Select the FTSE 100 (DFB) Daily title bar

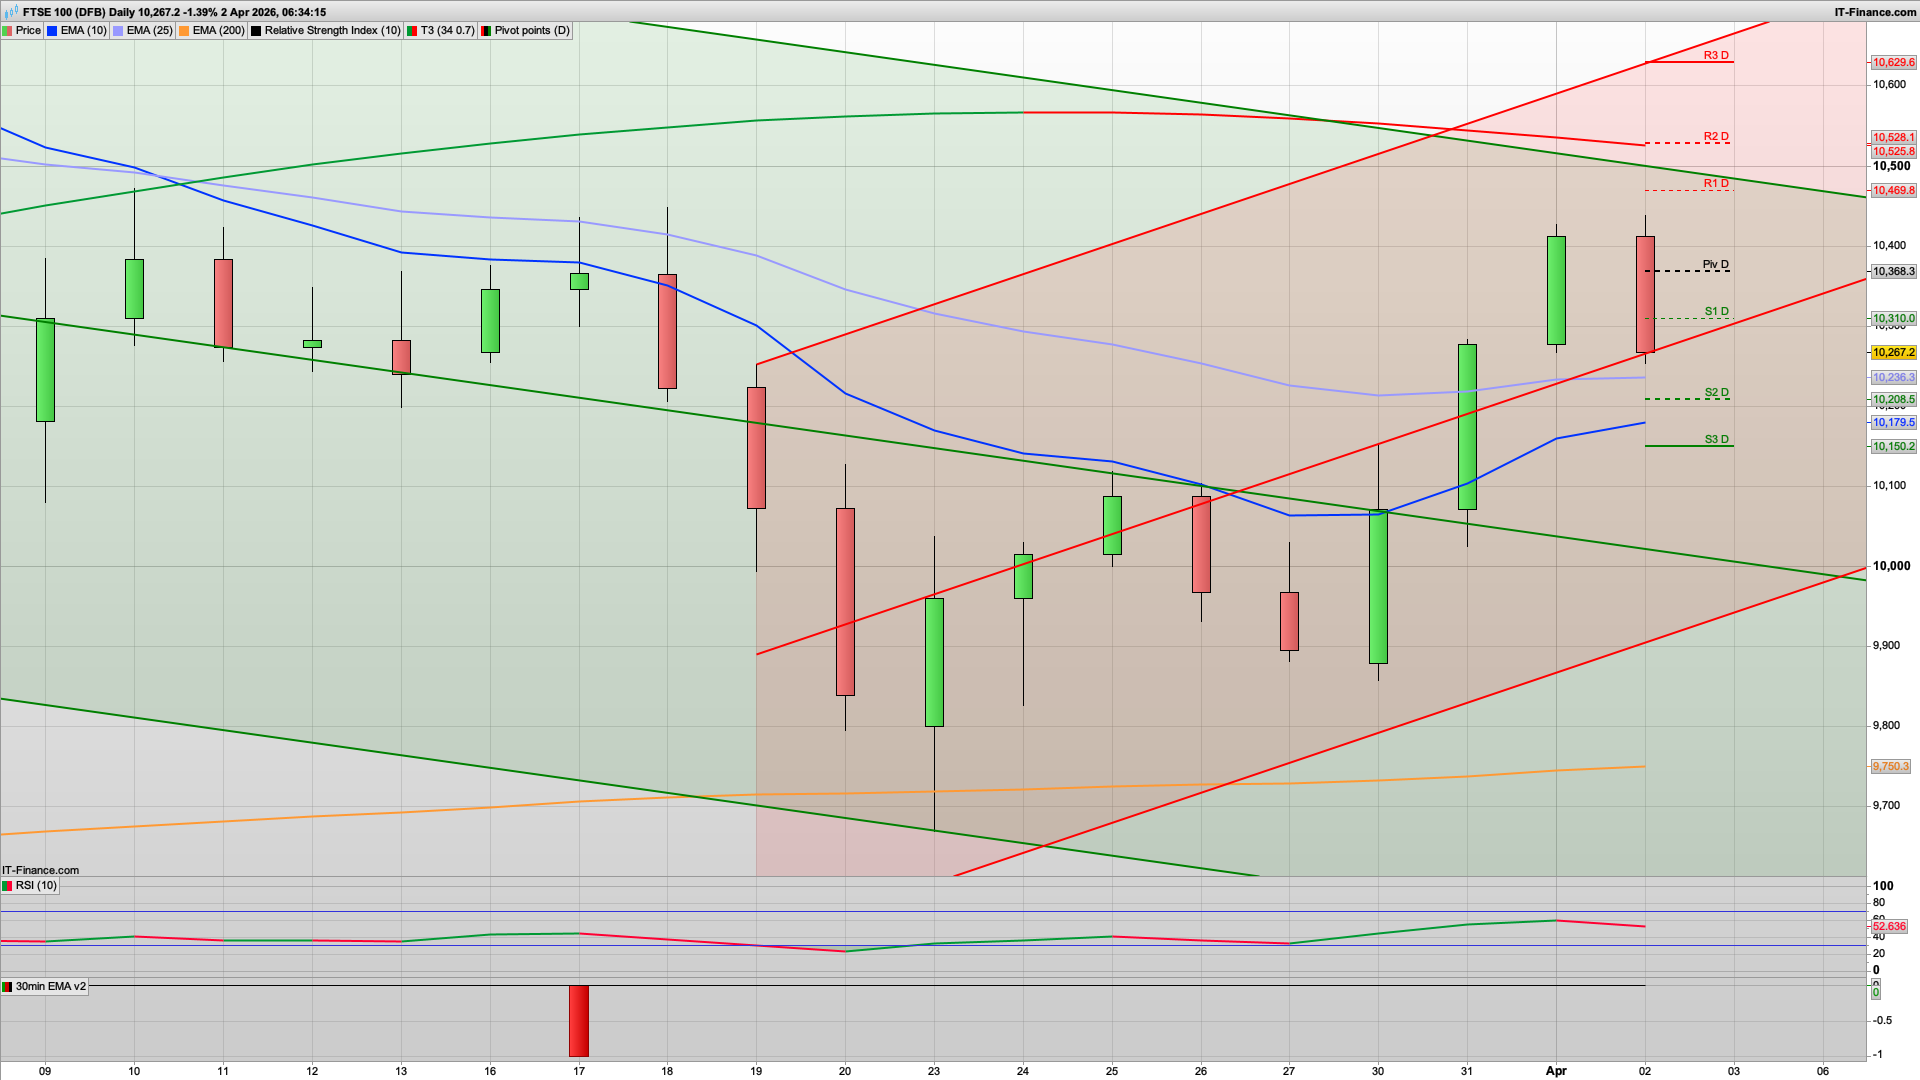tap(175, 13)
